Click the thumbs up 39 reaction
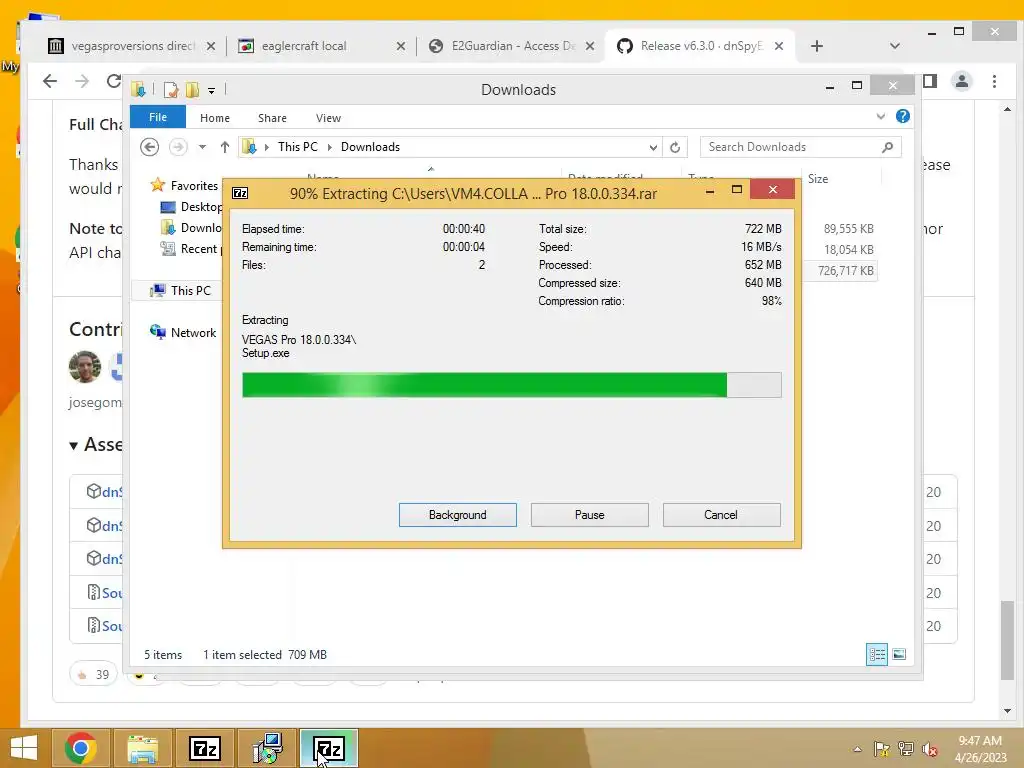Image resolution: width=1024 pixels, height=768 pixels. (x=93, y=674)
